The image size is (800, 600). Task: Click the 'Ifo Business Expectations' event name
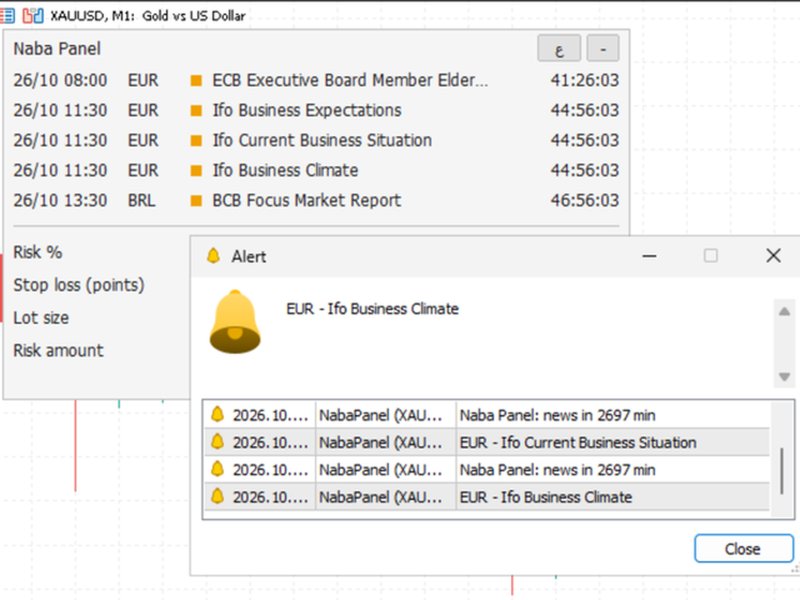pyautogui.click(x=307, y=111)
